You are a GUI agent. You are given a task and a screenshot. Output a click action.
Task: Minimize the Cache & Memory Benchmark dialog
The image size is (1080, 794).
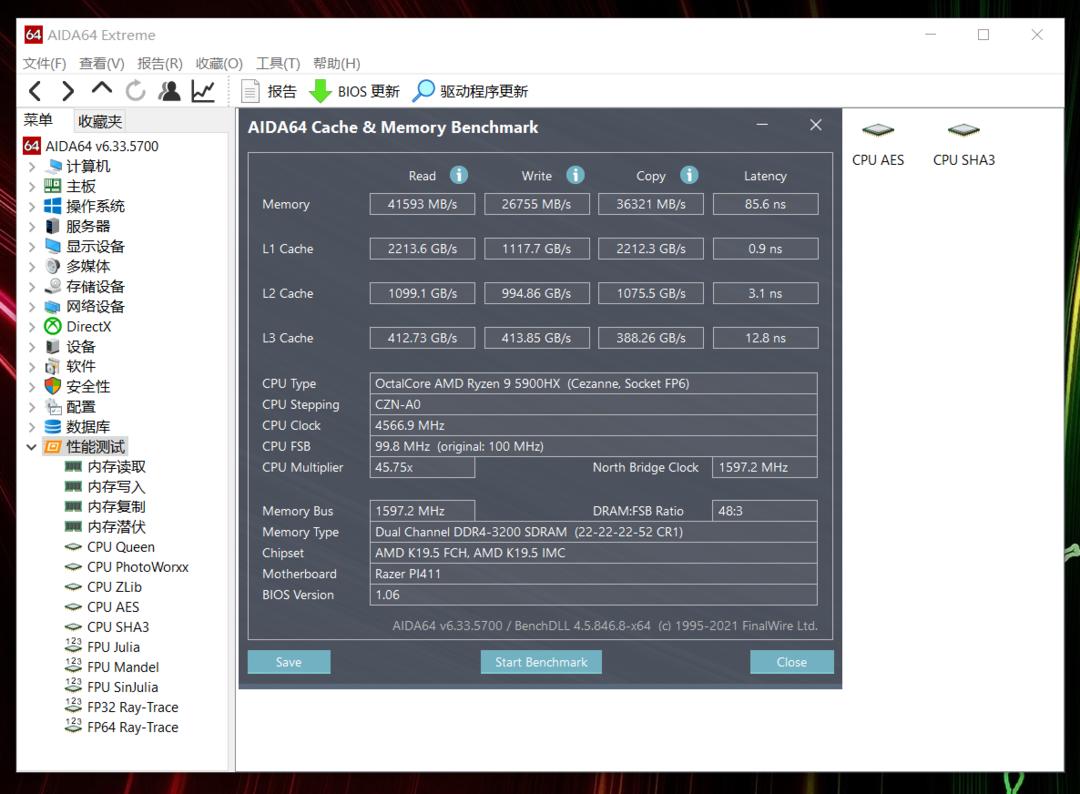click(762, 125)
